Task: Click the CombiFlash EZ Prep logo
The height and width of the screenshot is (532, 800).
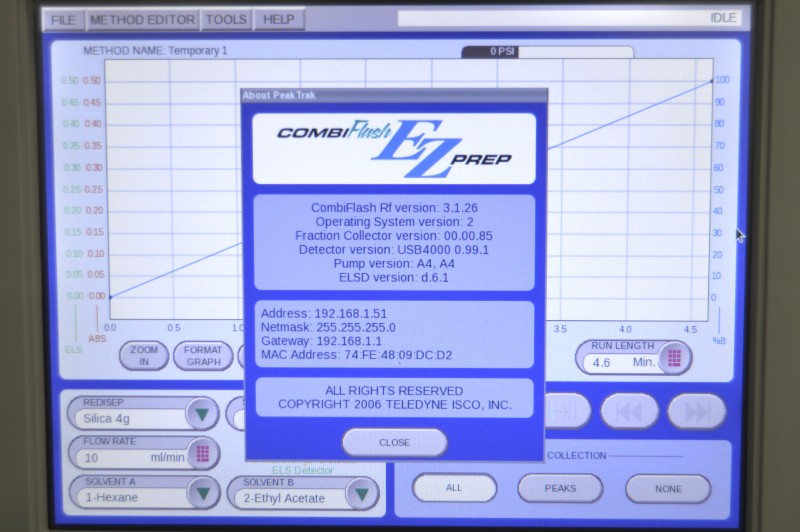Action: (393, 148)
